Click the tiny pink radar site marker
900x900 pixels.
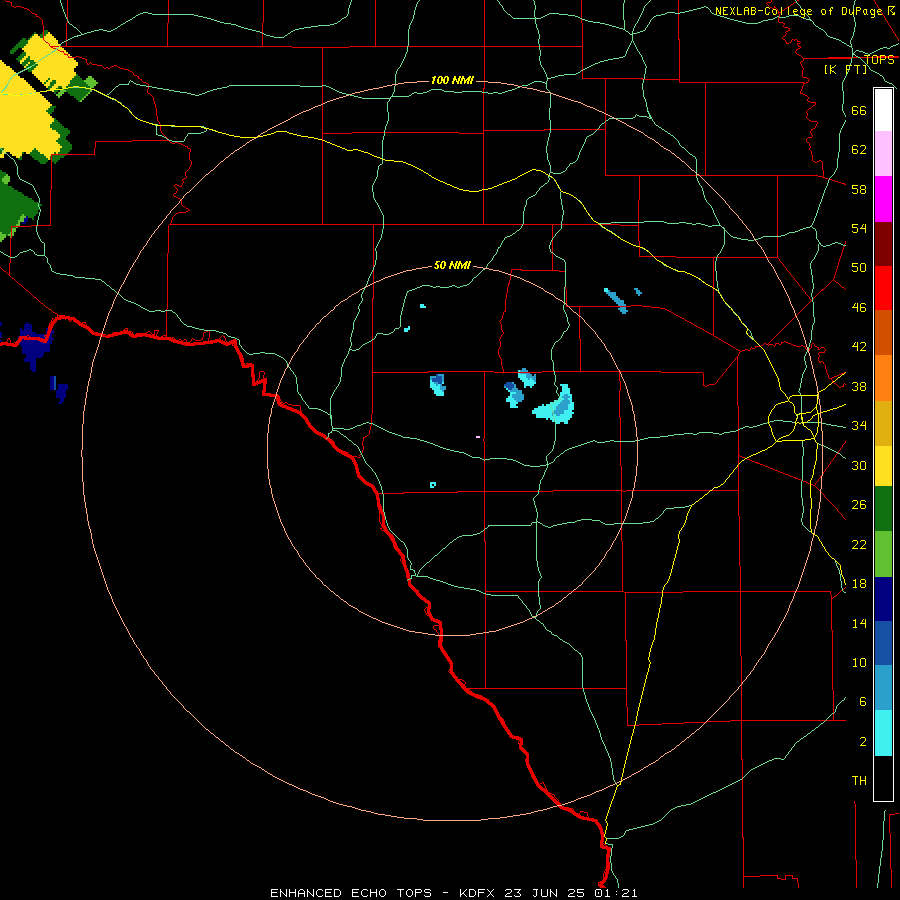pyautogui.click(x=478, y=437)
